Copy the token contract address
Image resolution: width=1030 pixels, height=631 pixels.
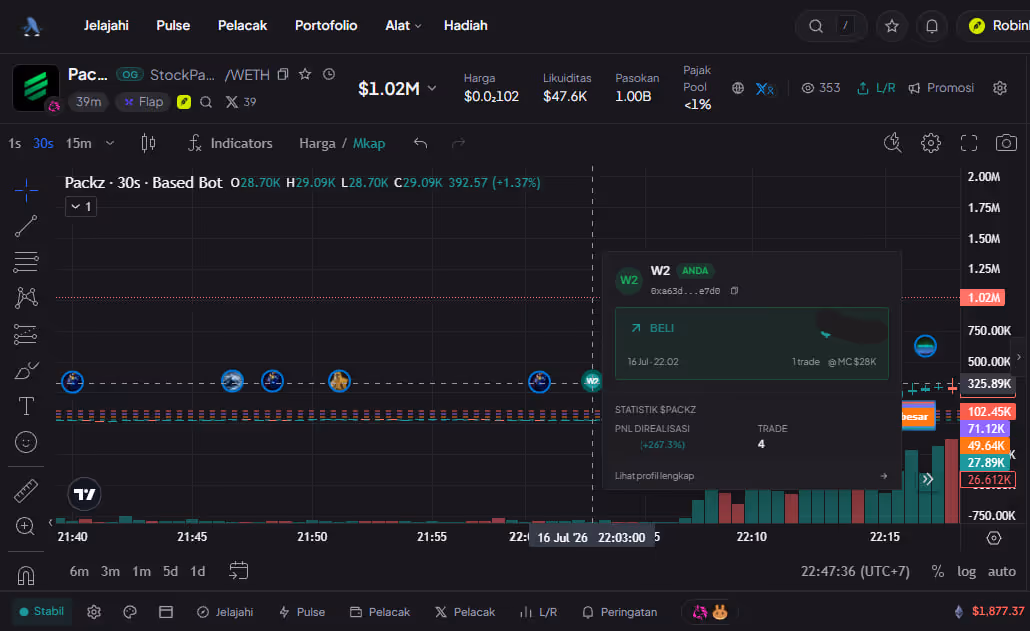[x=283, y=74]
